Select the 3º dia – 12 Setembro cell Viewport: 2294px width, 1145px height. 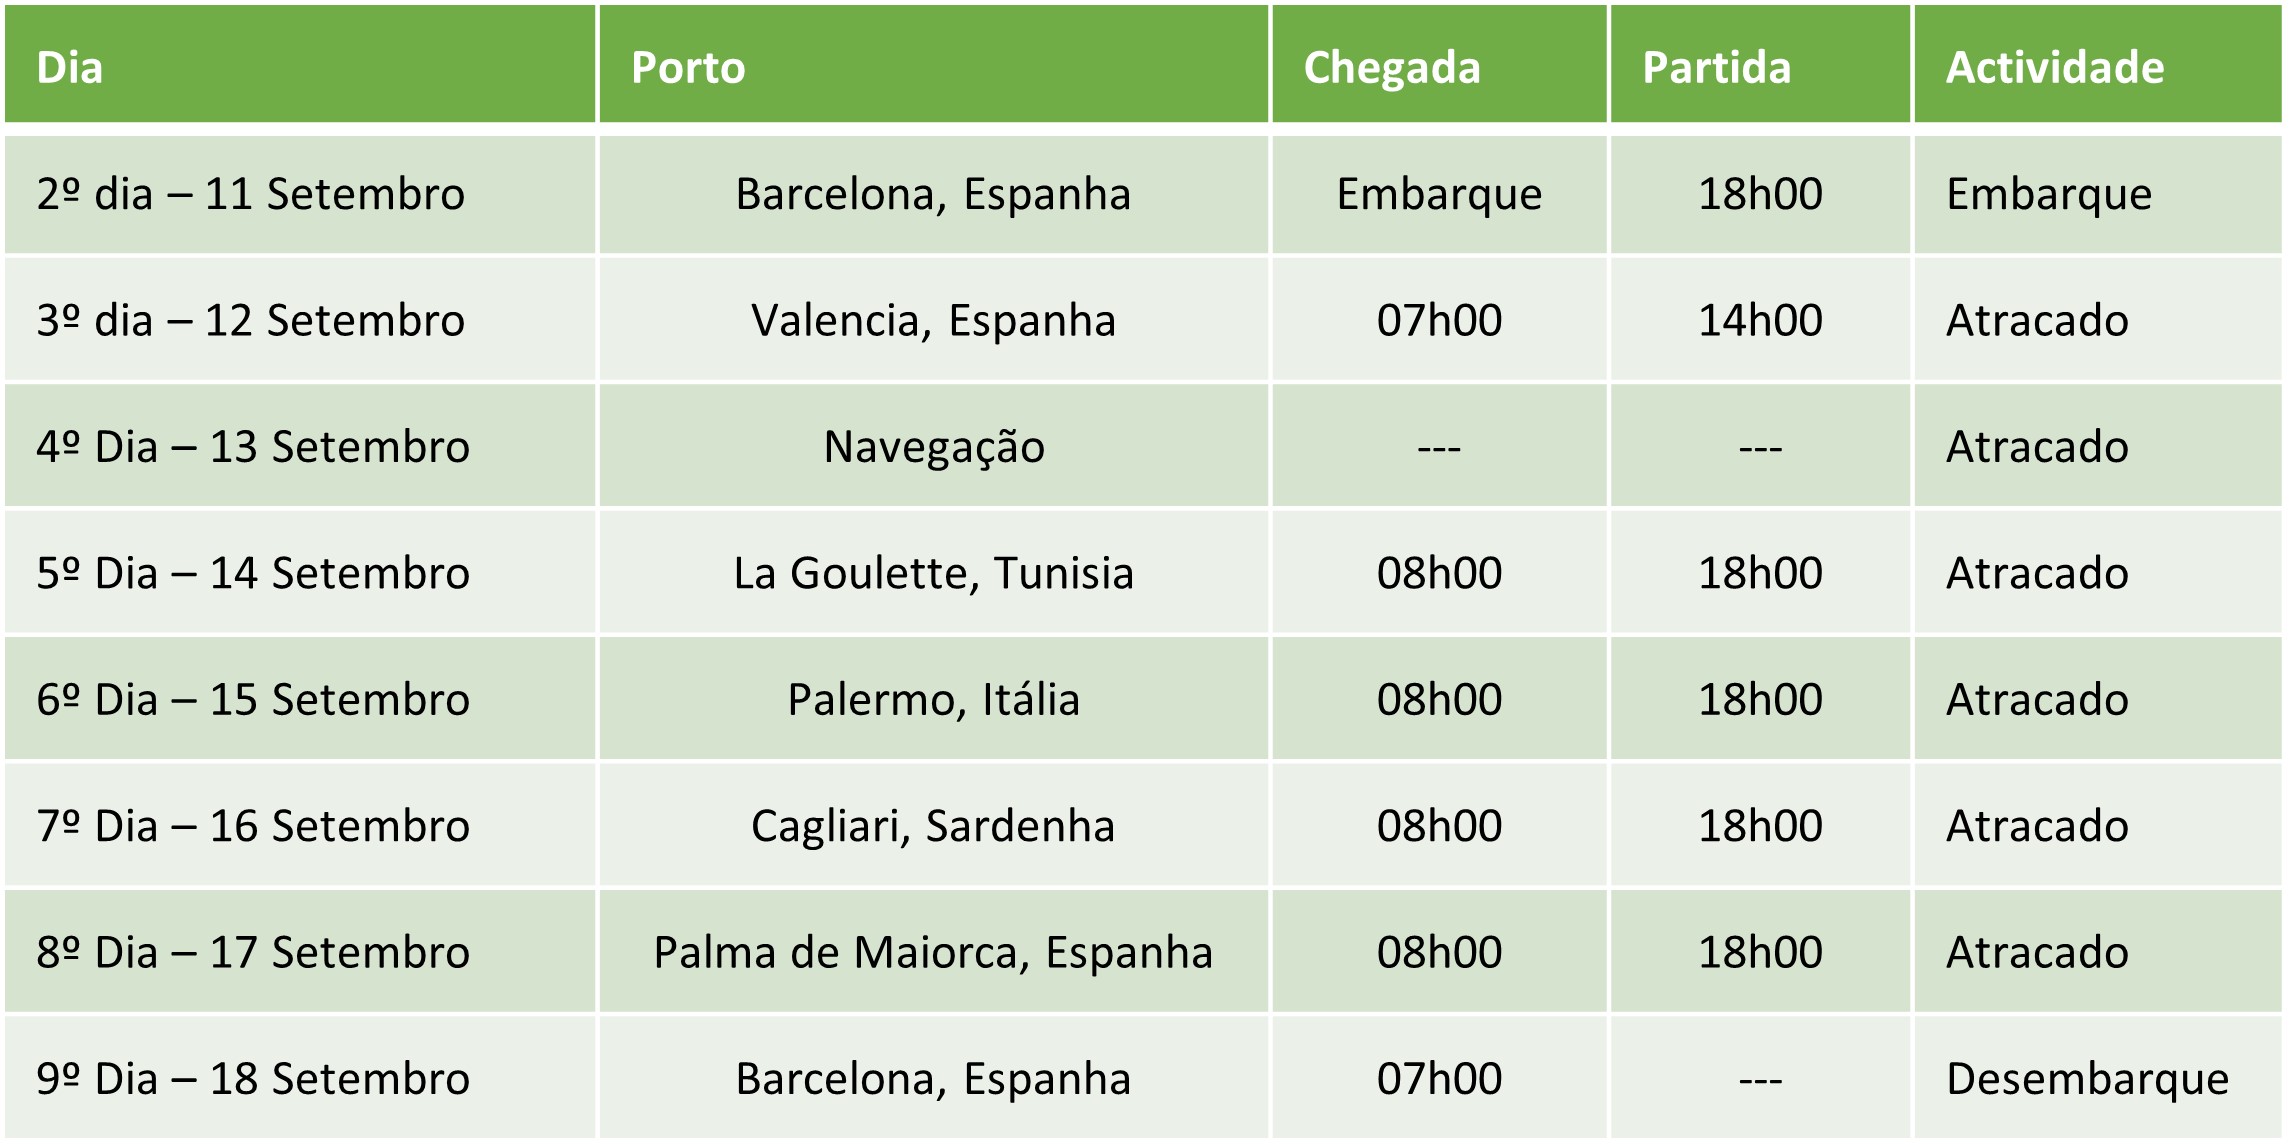(251, 321)
